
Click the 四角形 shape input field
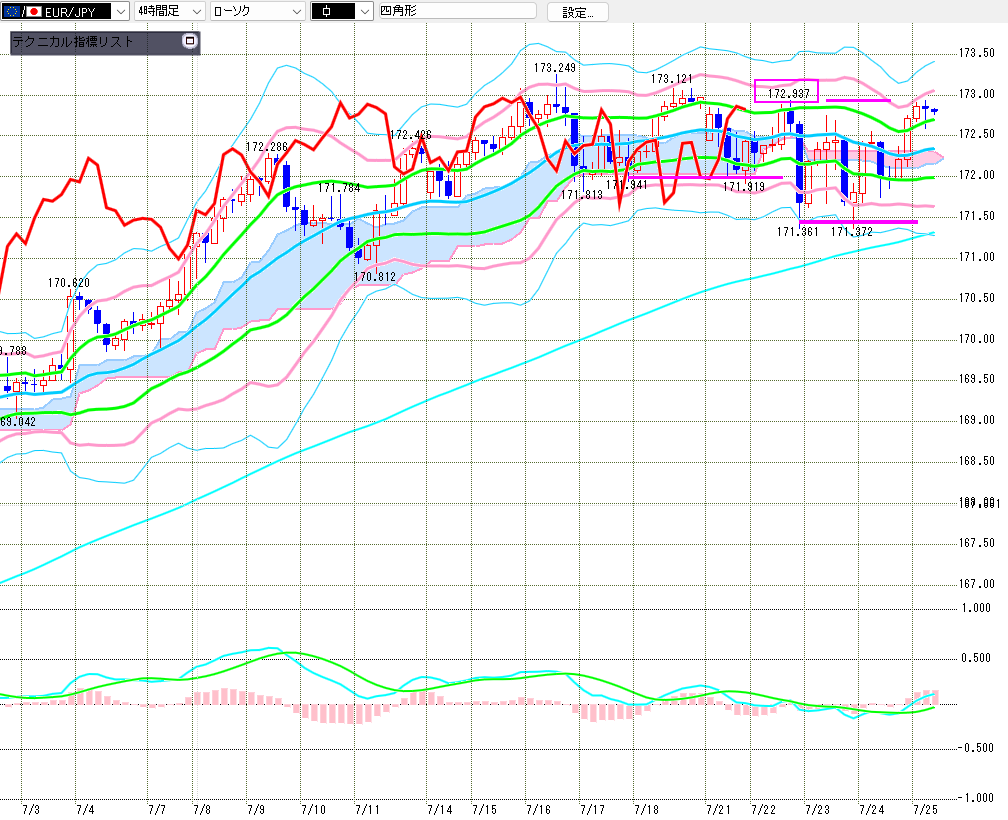[x=458, y=11]
